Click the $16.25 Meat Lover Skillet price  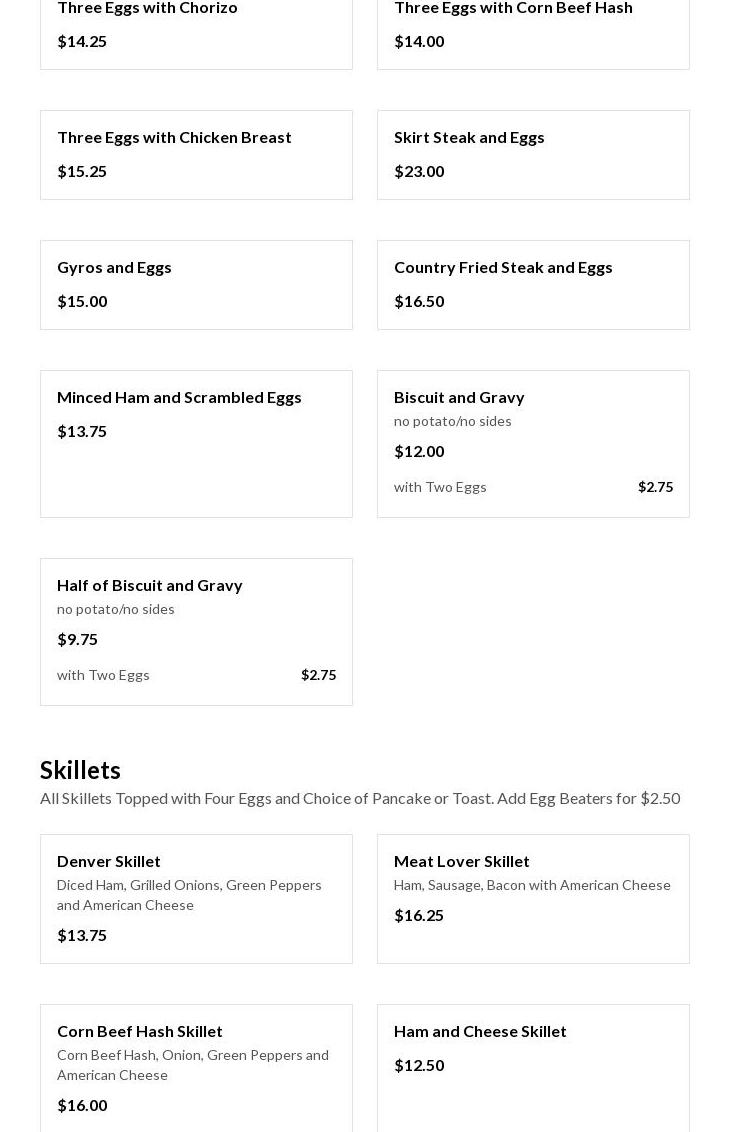pos(419,915)
